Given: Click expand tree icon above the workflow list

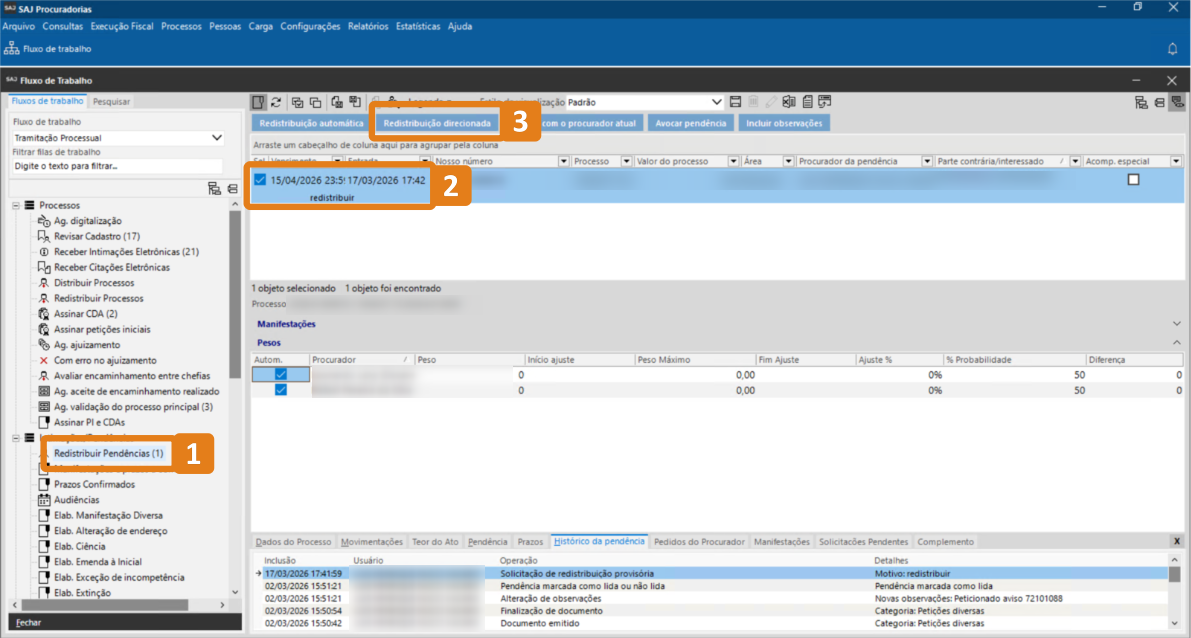Looking at the screenshot, I should [x=213, y=187].
